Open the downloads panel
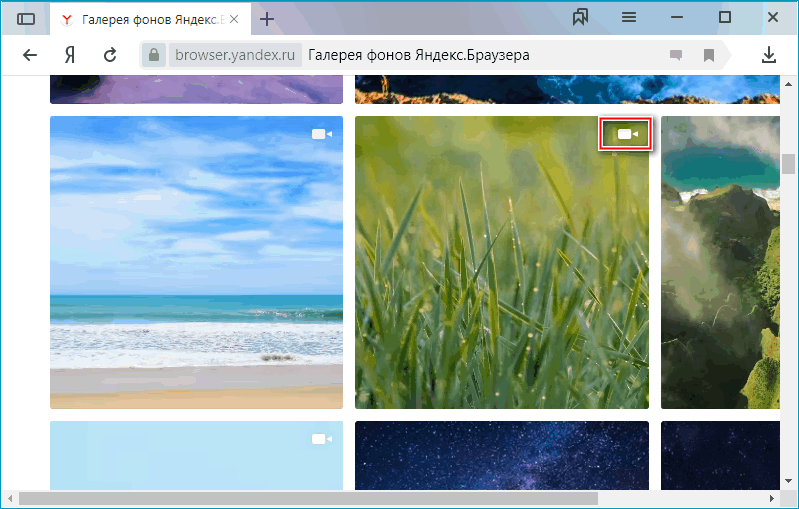Screen dimensions: 799x509 click(x=769, y=55)
